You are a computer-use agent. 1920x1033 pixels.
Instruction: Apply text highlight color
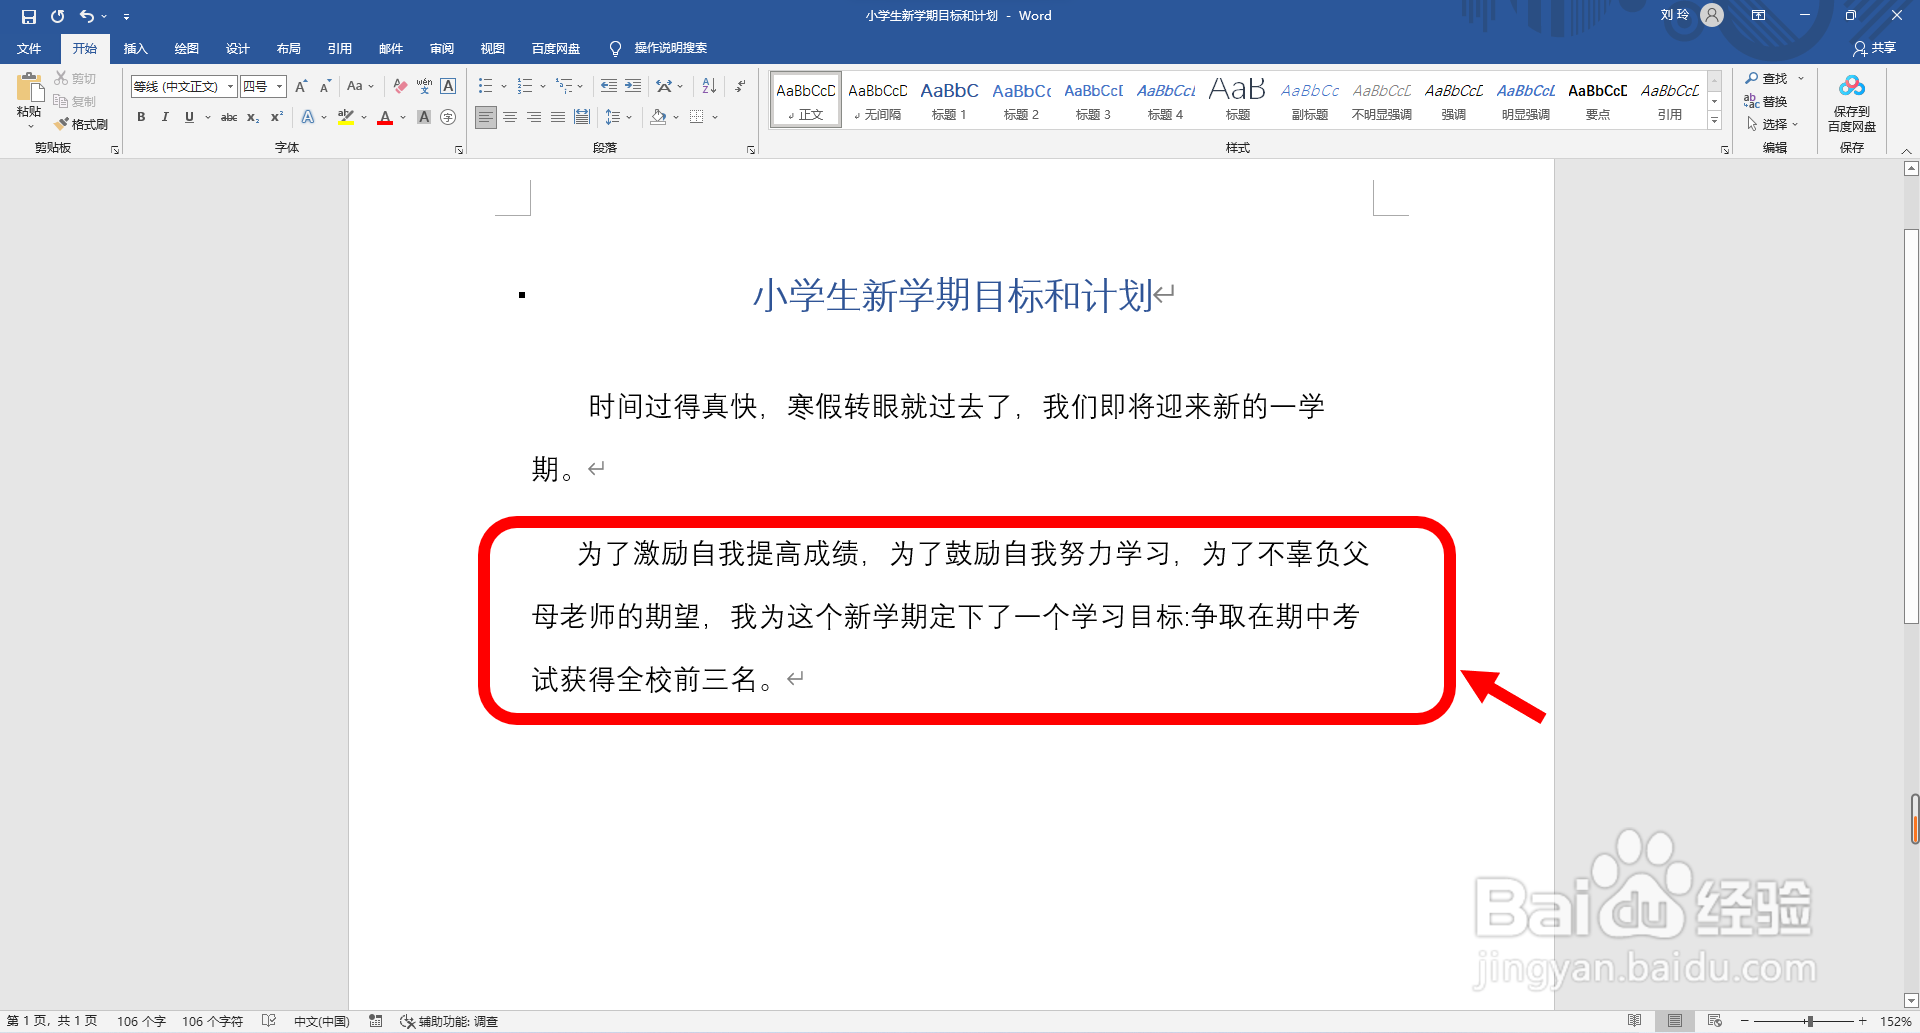tap(346, 117)
